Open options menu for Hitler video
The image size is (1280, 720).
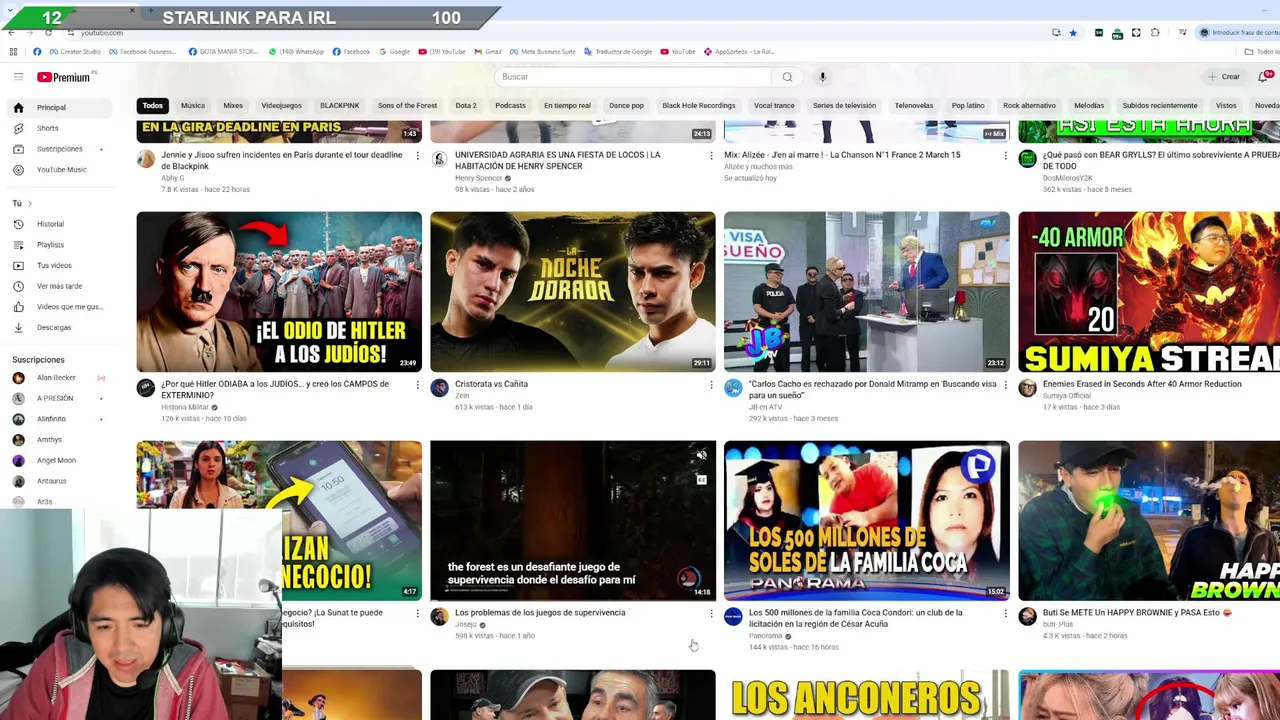417,385
